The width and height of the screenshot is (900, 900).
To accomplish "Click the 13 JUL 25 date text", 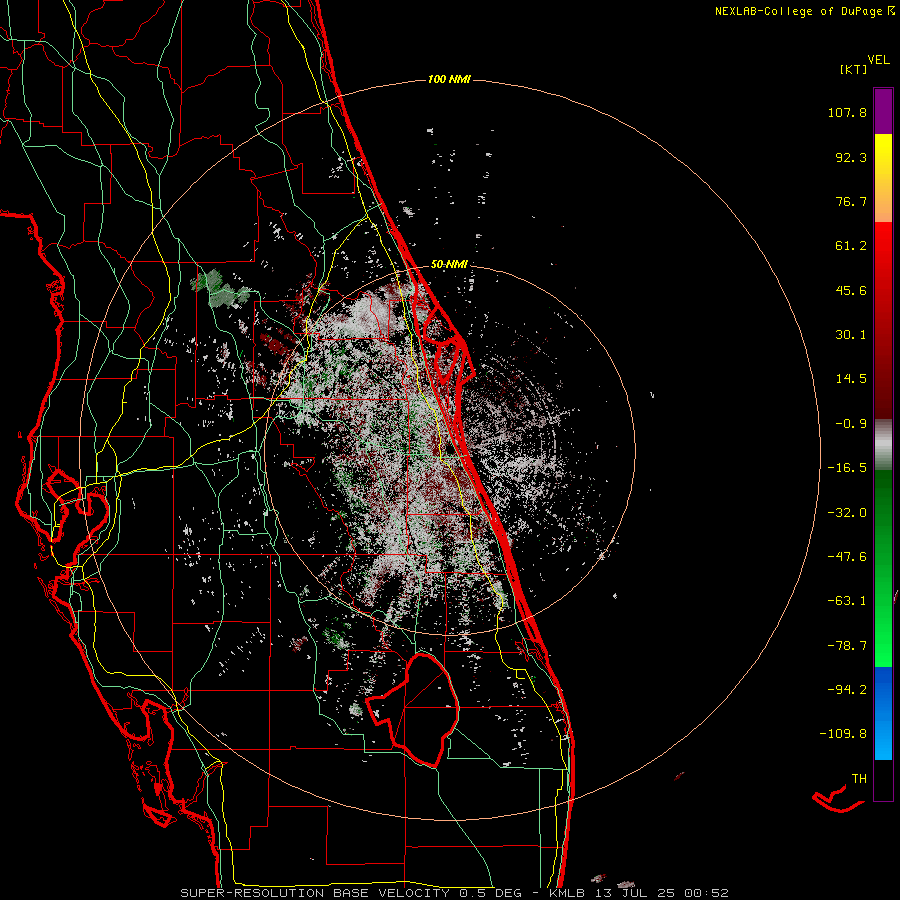I will (637, 893).
